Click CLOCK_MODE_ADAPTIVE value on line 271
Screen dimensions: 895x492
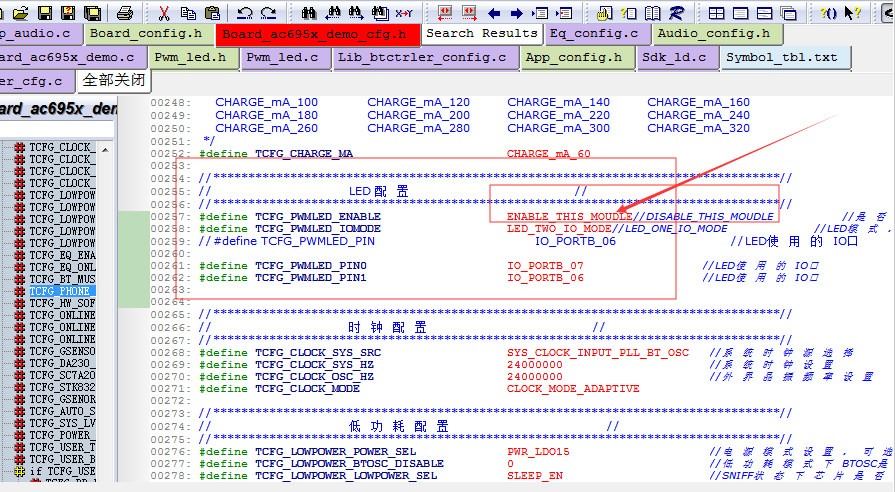[x=573, y=389]
